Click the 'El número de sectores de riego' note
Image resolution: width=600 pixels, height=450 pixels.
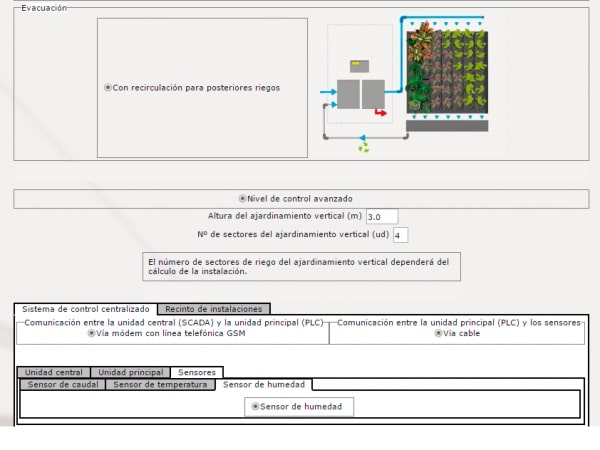(302, 267)
